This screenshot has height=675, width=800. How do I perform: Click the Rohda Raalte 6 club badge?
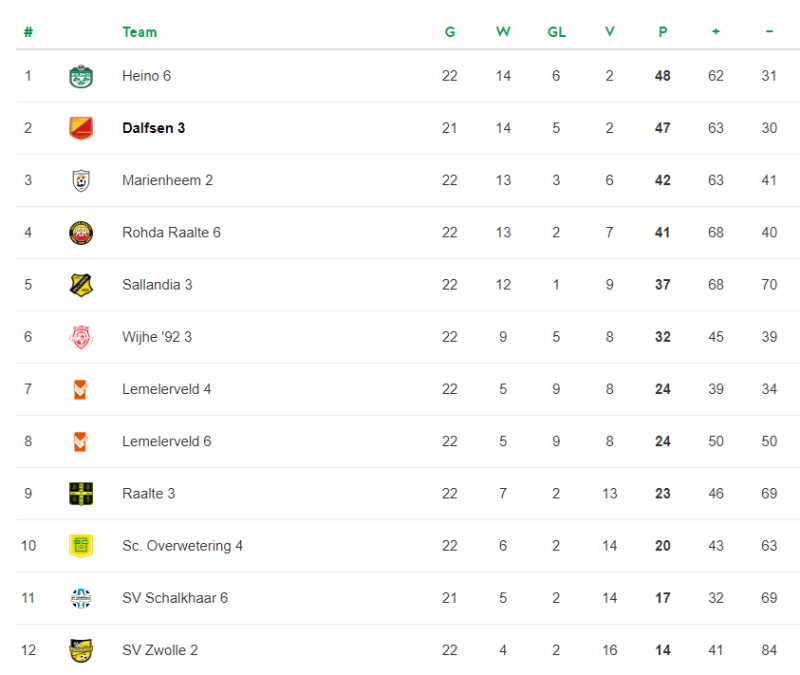pos(81,233)
